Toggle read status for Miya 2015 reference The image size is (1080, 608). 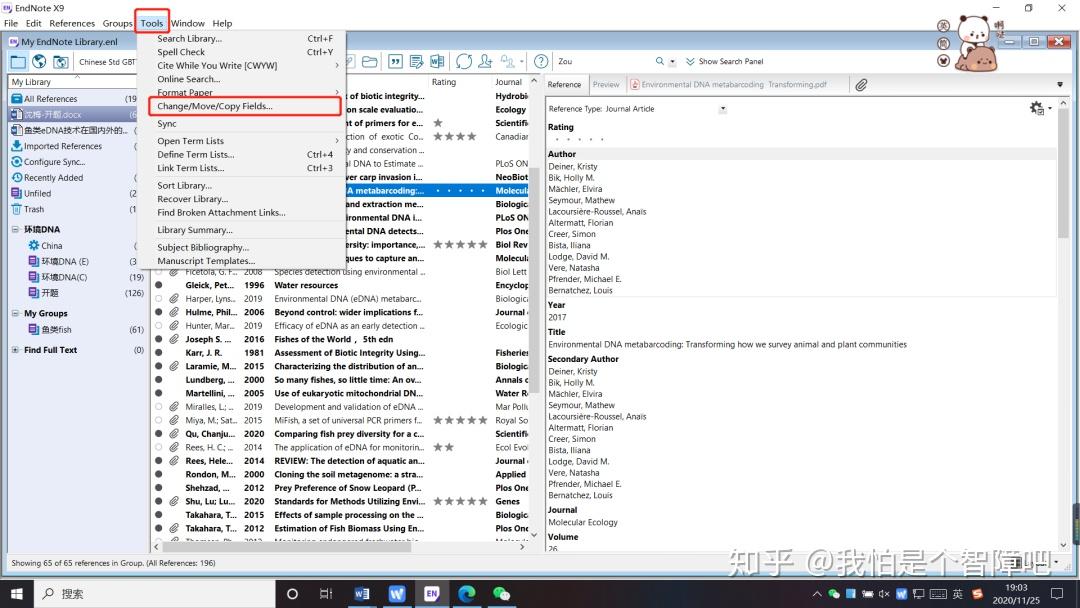[x=158, y=420]
